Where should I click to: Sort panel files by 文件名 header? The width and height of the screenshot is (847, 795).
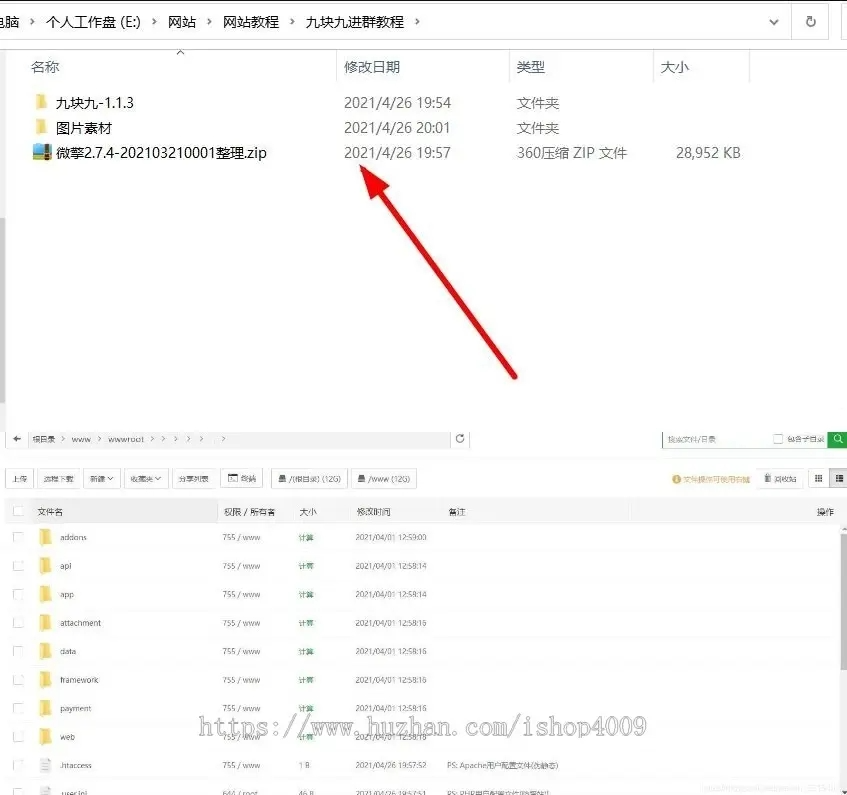coord(50,511)
